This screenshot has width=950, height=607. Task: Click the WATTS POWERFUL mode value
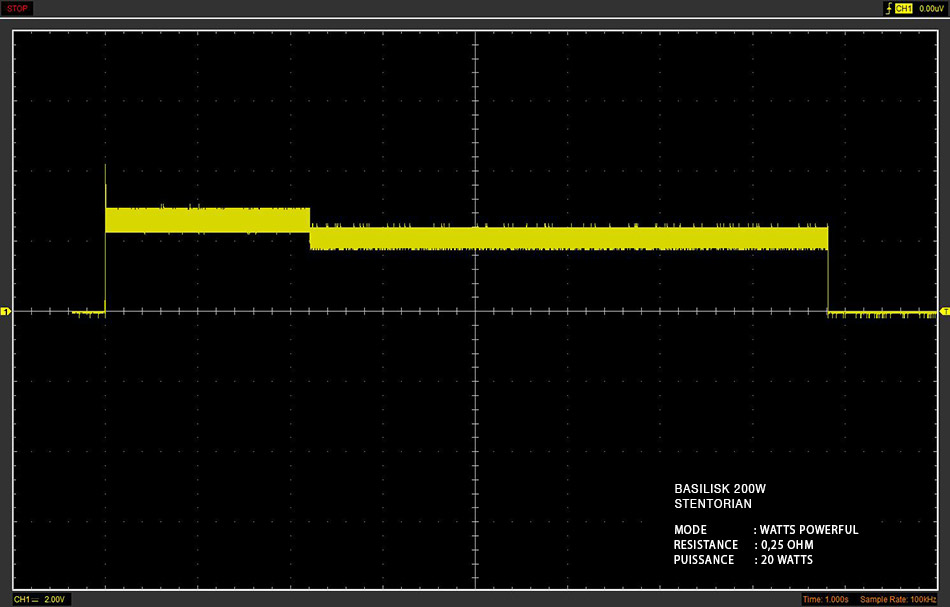pos(809,530)
